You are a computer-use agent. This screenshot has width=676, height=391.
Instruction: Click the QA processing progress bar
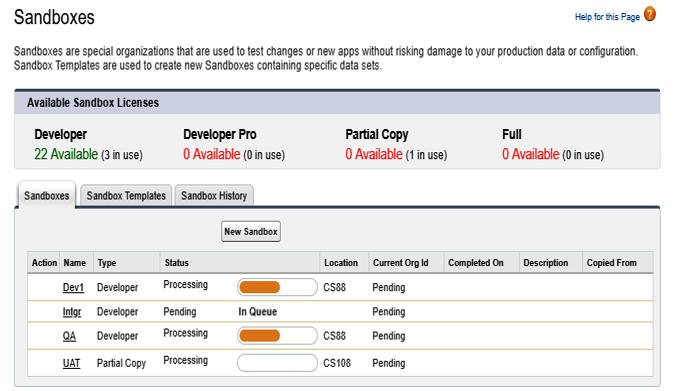coord(277,336)
